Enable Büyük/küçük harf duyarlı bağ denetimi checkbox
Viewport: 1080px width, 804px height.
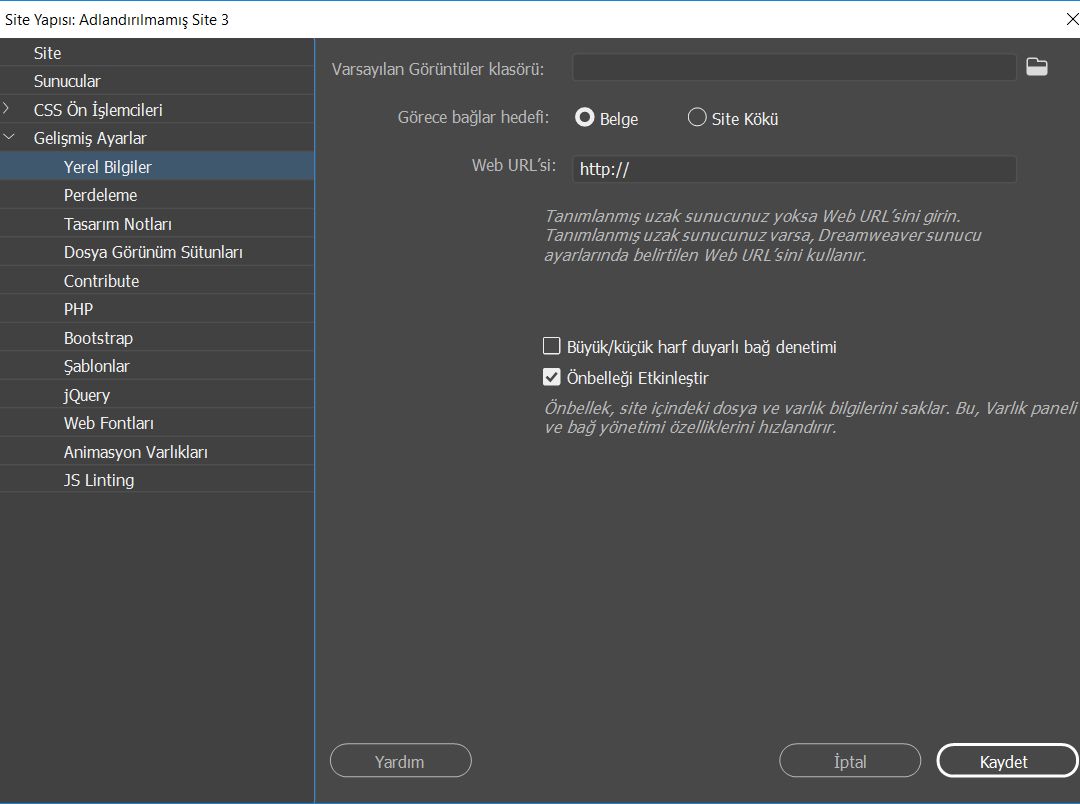(x=551, y=347)
